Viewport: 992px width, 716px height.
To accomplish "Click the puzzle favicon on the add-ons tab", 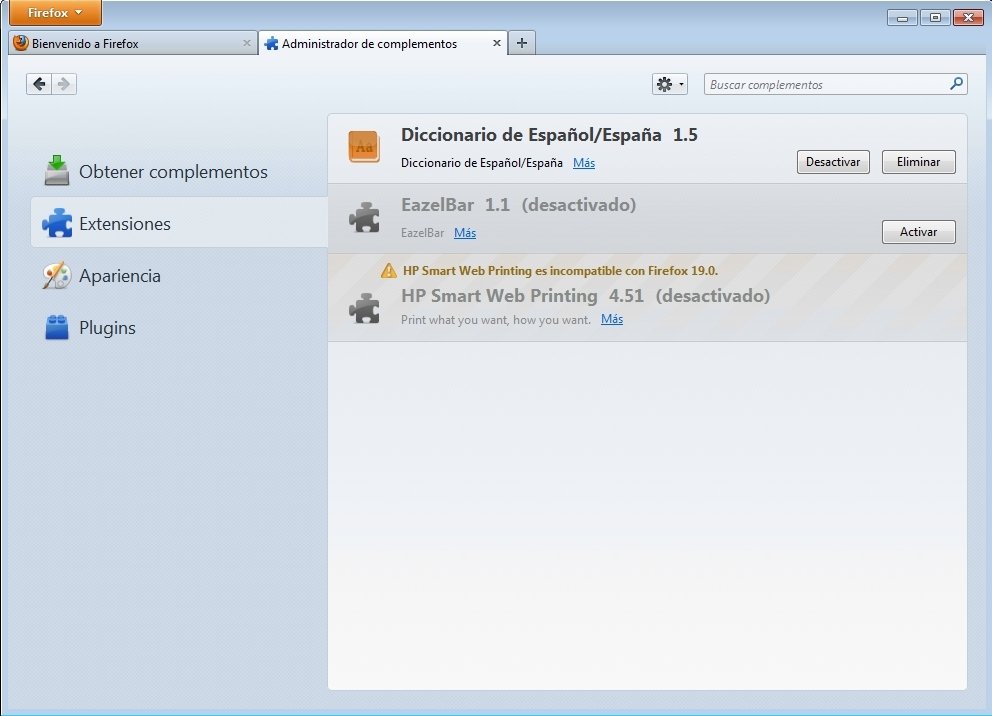I will [x=271, y=43].
